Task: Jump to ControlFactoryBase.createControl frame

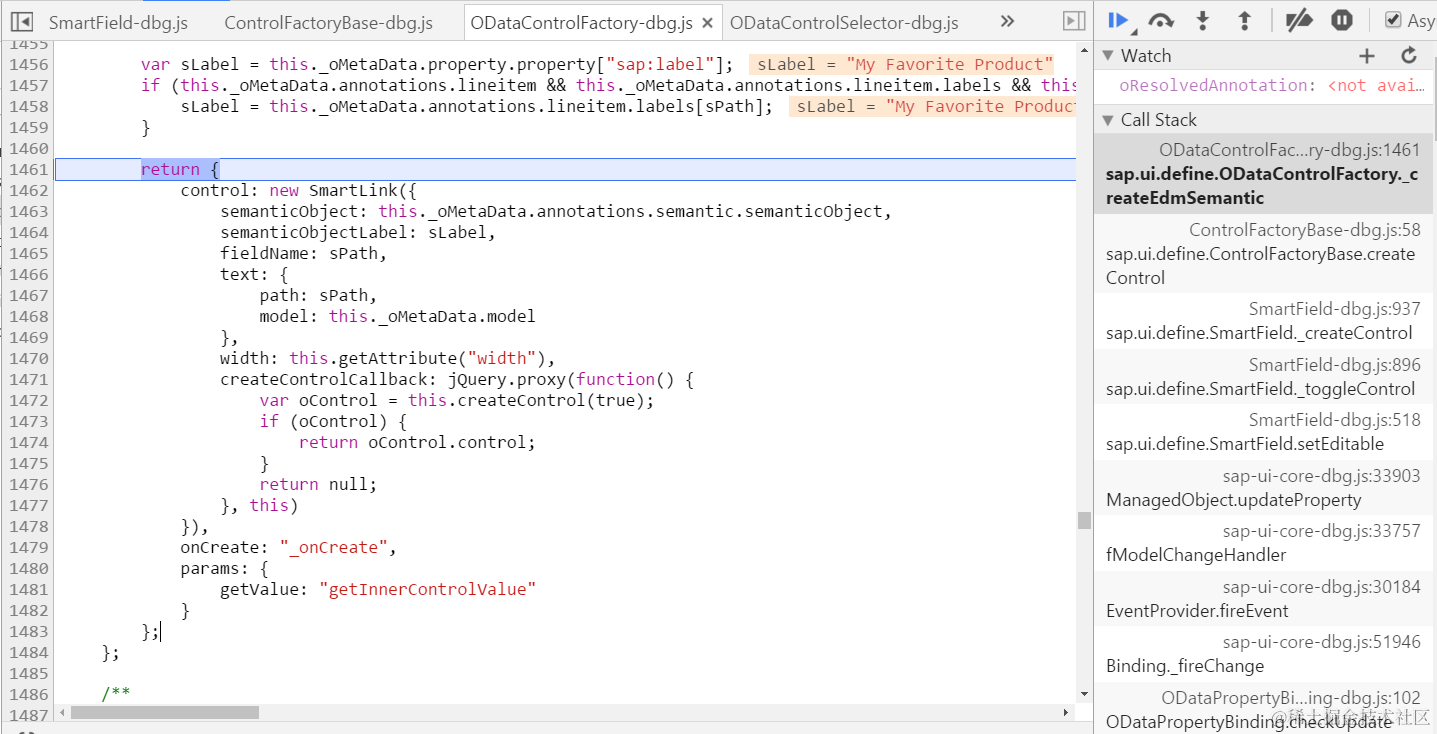Action: (1265, 254)
